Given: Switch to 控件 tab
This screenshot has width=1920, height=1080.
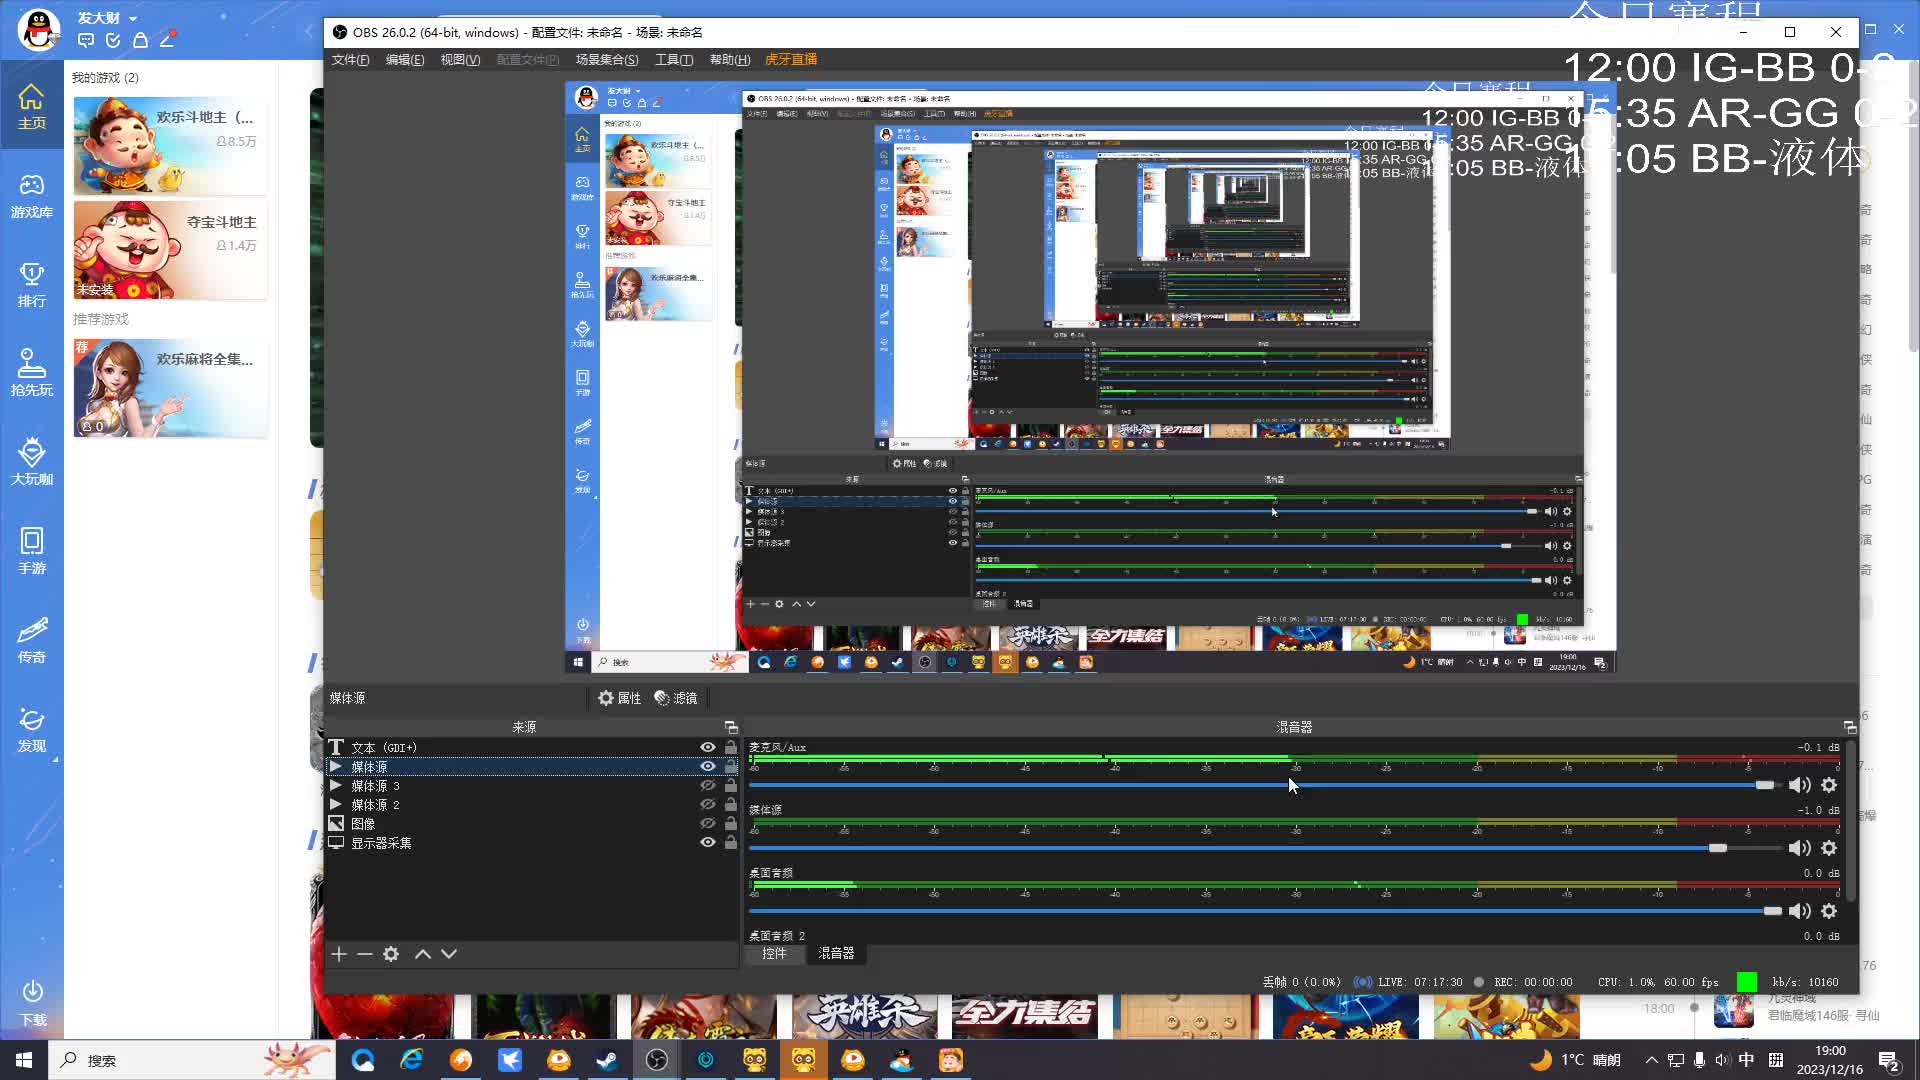Looking at the screenshot, I should 774,953.
